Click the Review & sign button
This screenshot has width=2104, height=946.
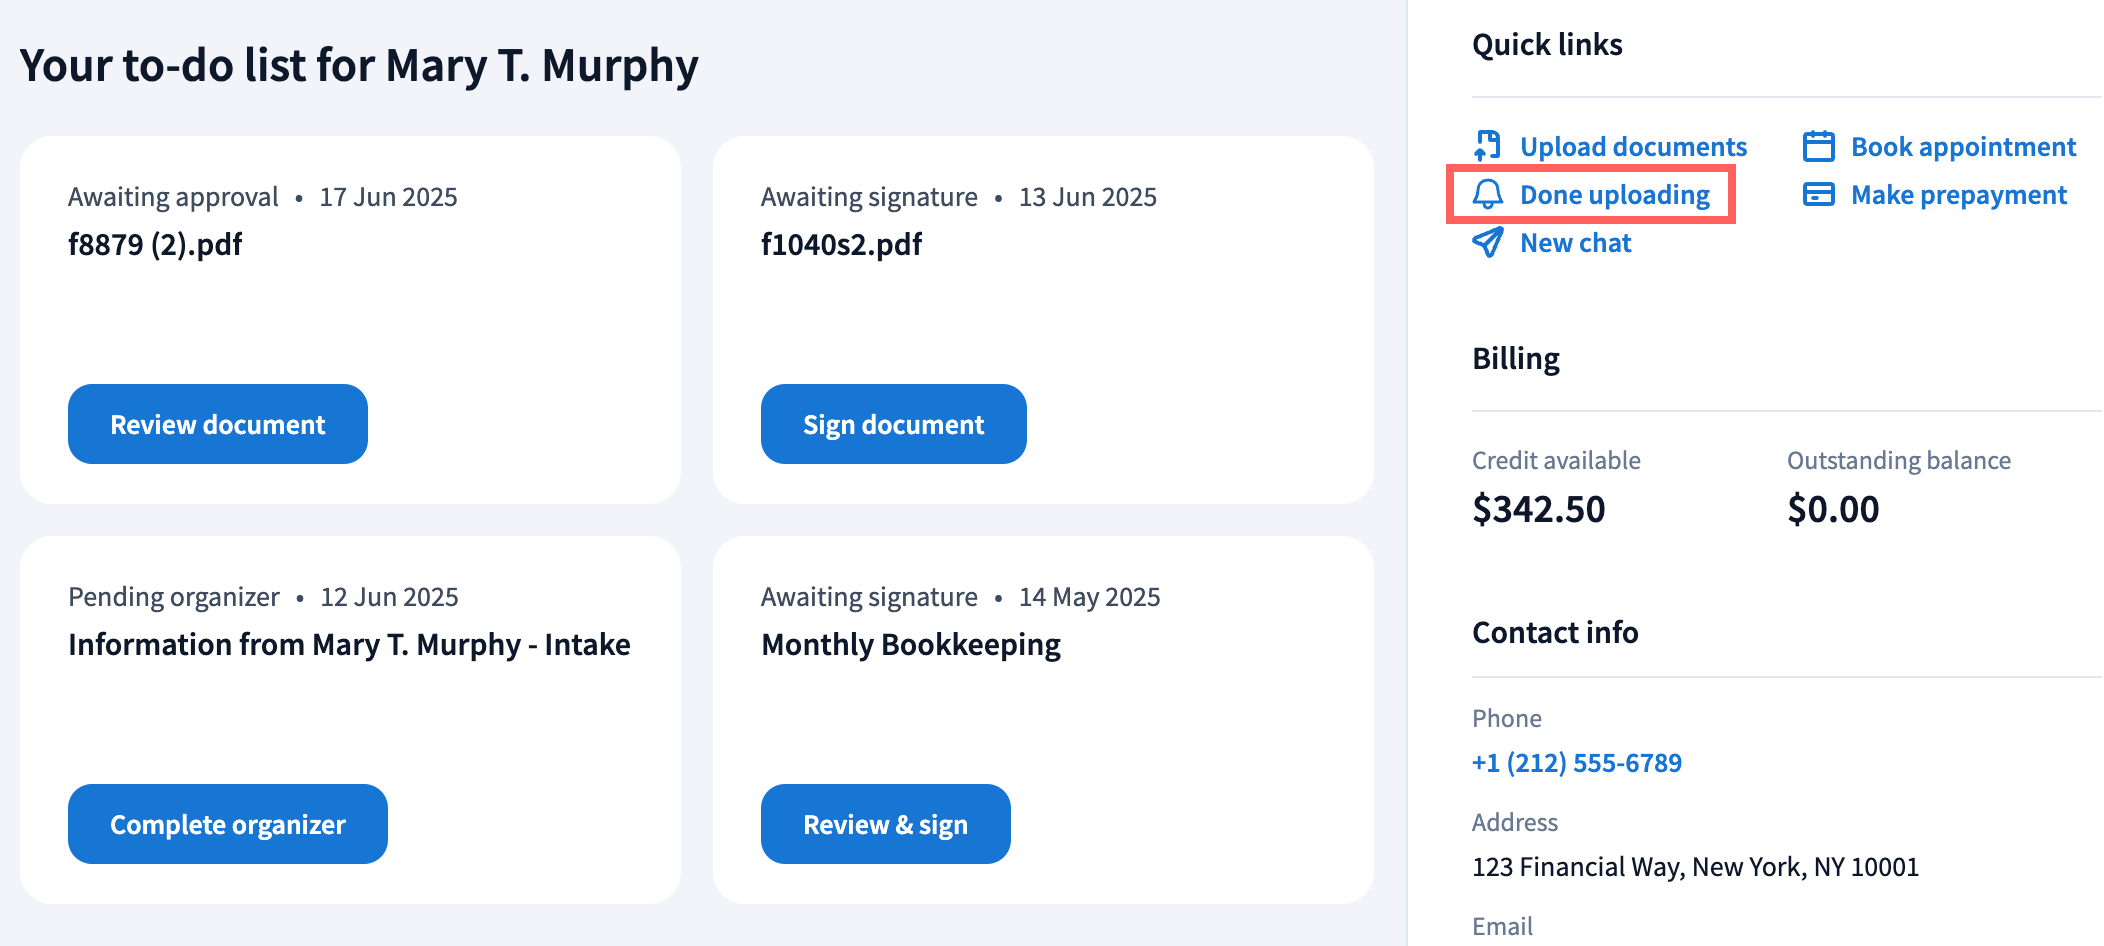click(x=885, y=824)
